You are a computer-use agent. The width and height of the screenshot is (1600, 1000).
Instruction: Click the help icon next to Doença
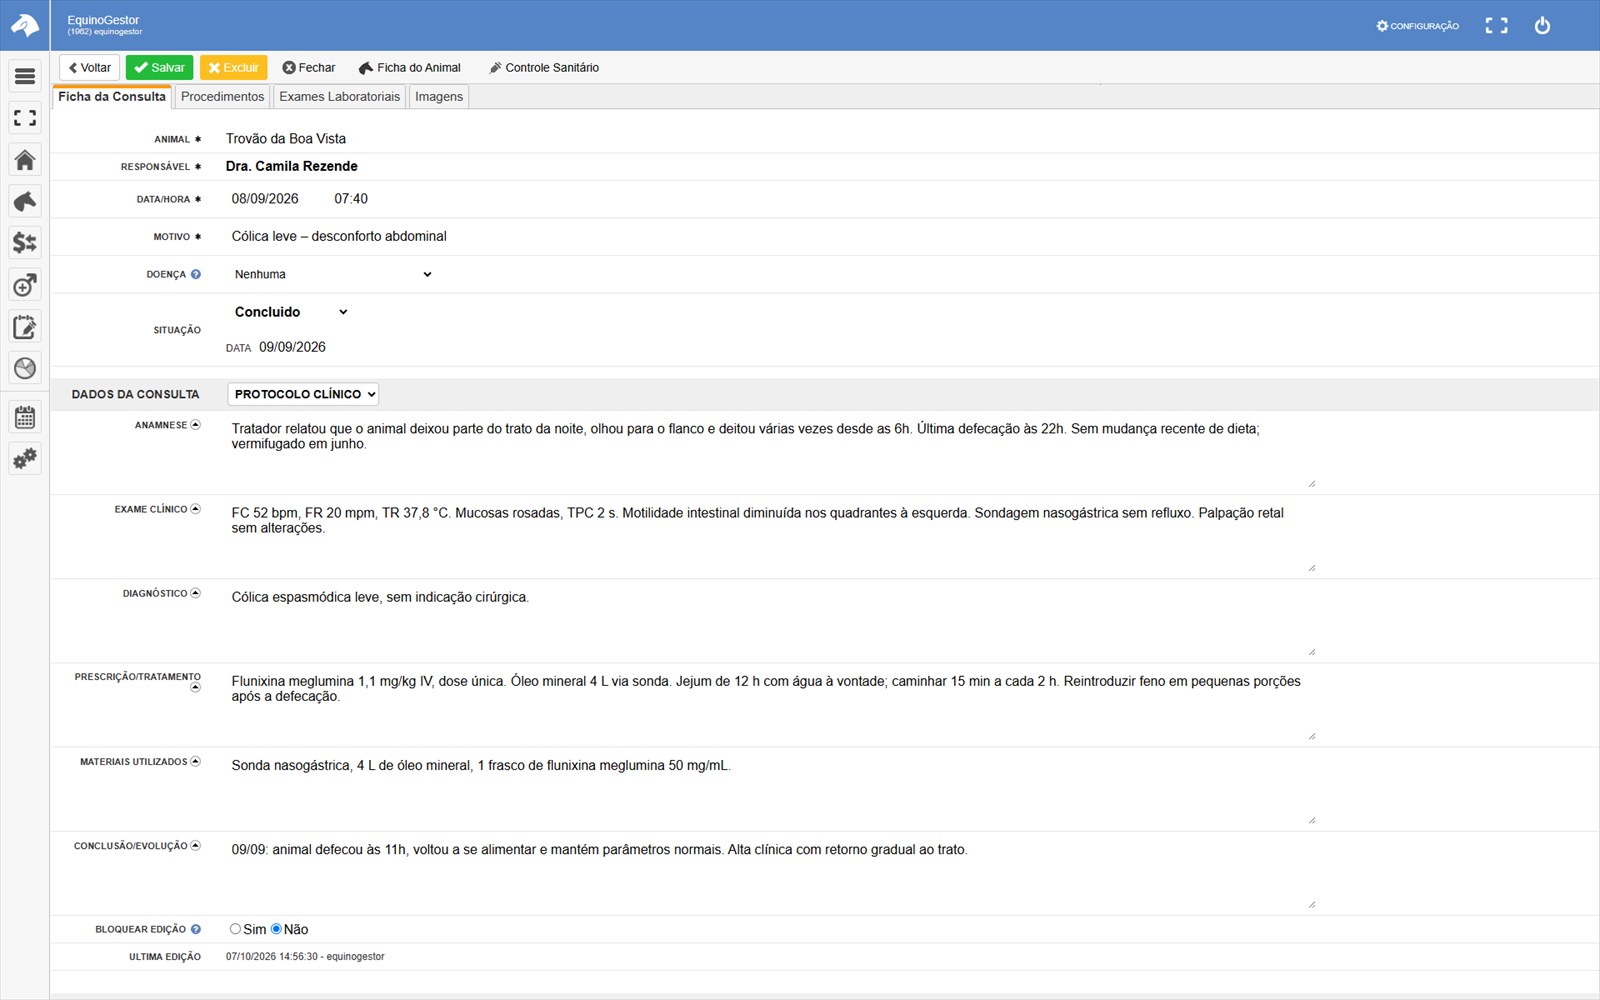[196, 274]
